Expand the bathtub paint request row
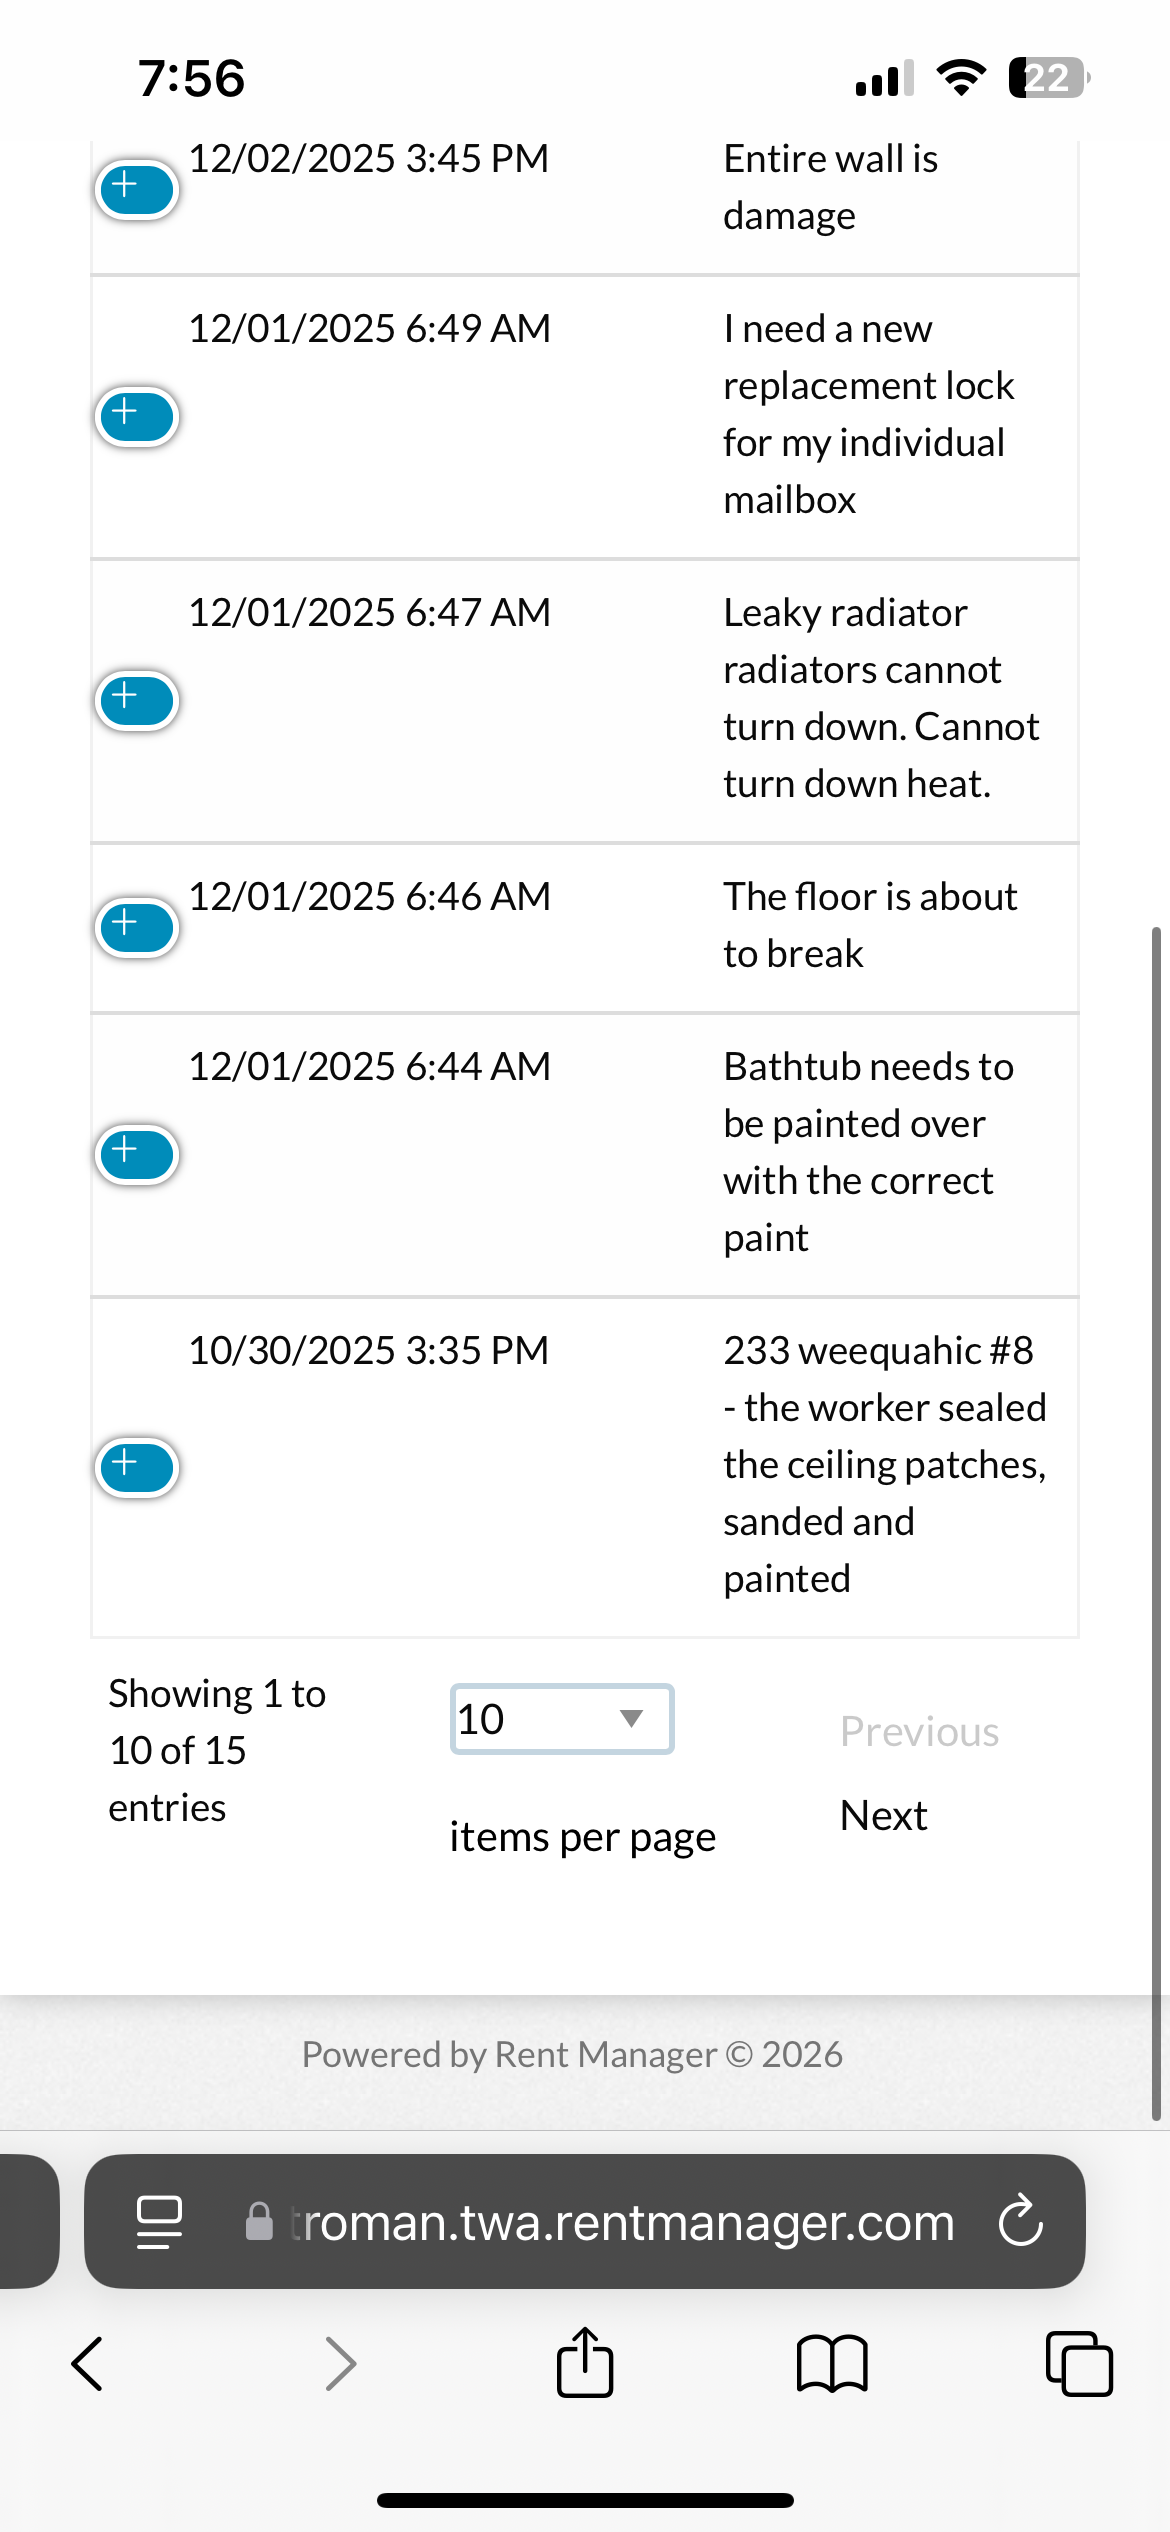 [137, 1154]
